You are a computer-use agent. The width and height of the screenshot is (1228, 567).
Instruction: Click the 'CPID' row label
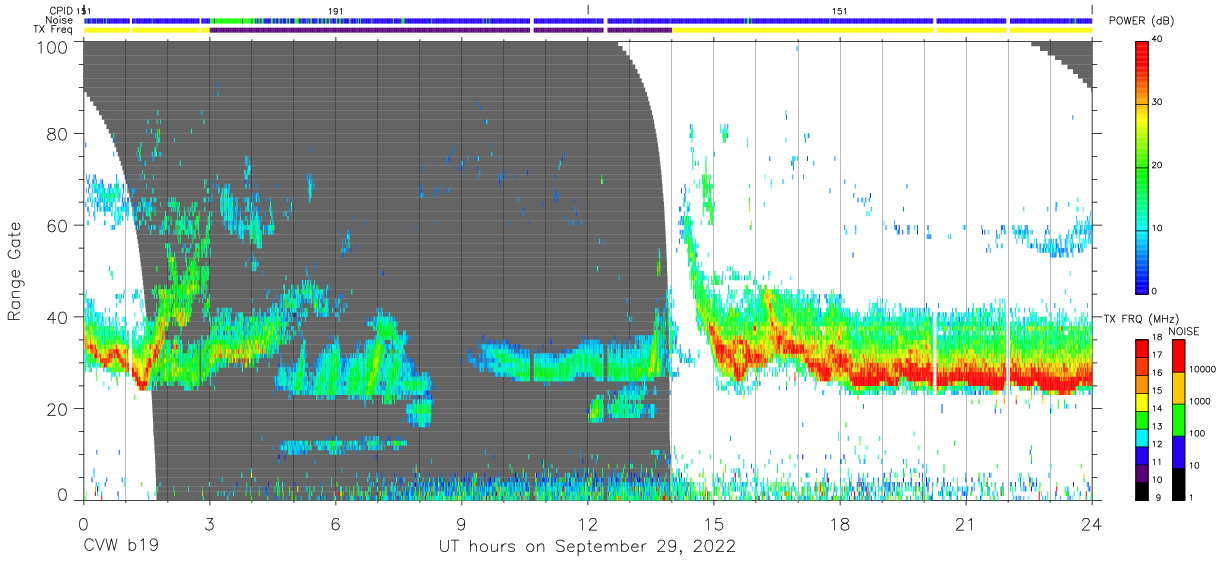tap(61, 10)
